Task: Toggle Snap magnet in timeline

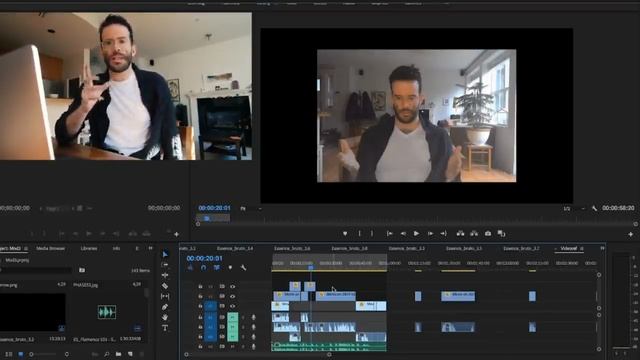Action: (x=204, y=268)
